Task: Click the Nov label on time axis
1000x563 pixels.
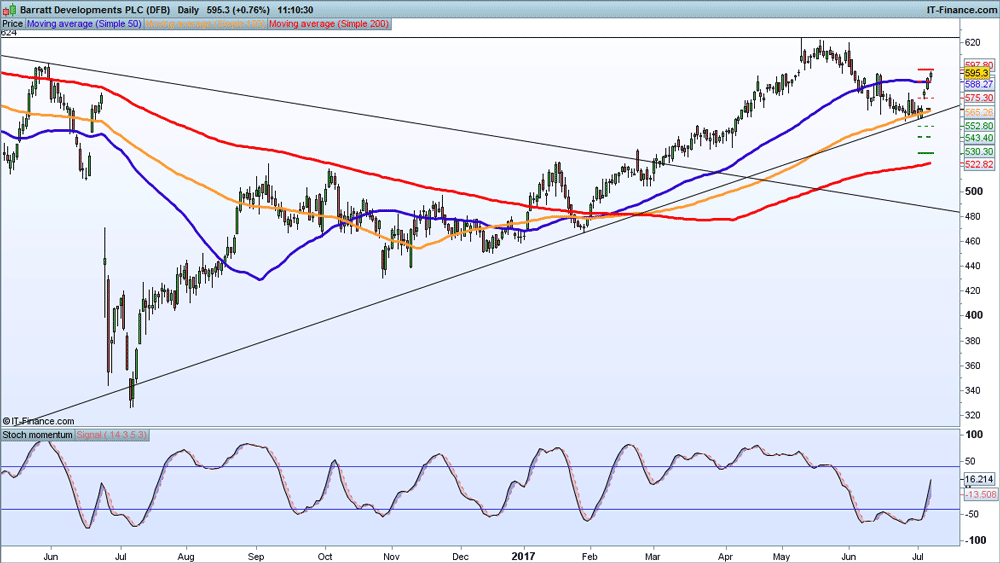Action: 392,557
